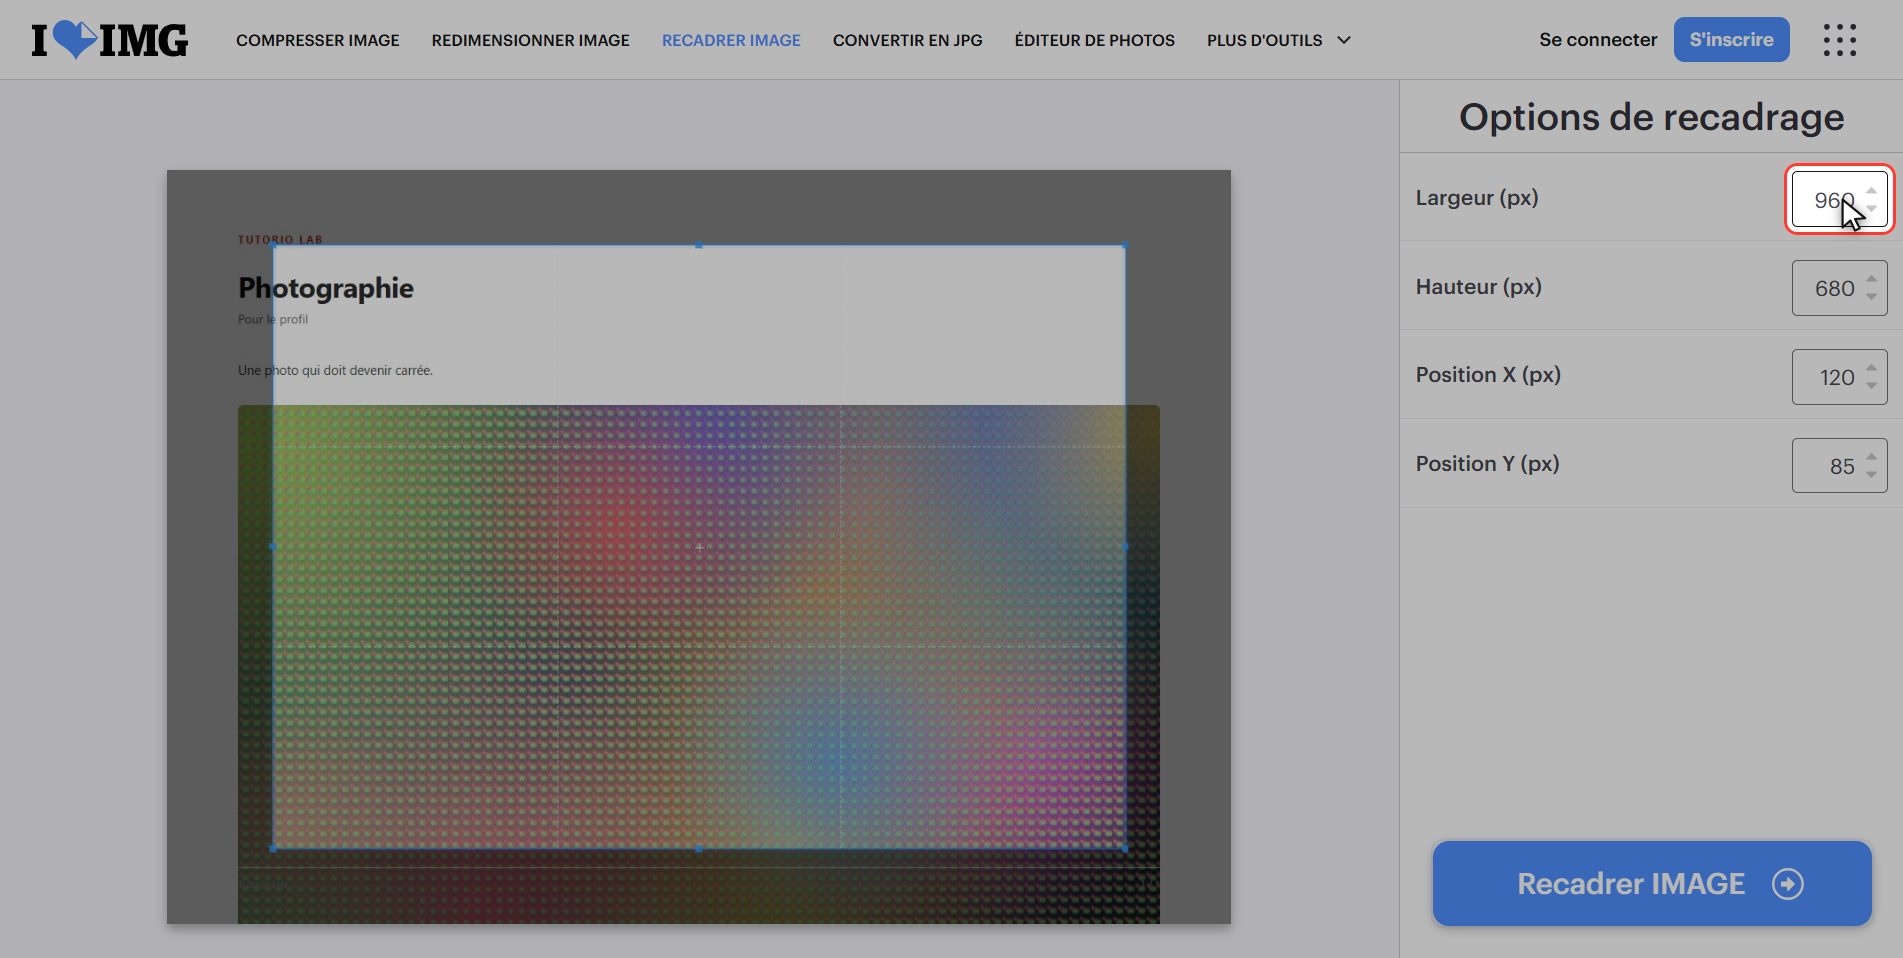Open Redimensionner Image tool
1903x958 pixels.
pos(531,40)
